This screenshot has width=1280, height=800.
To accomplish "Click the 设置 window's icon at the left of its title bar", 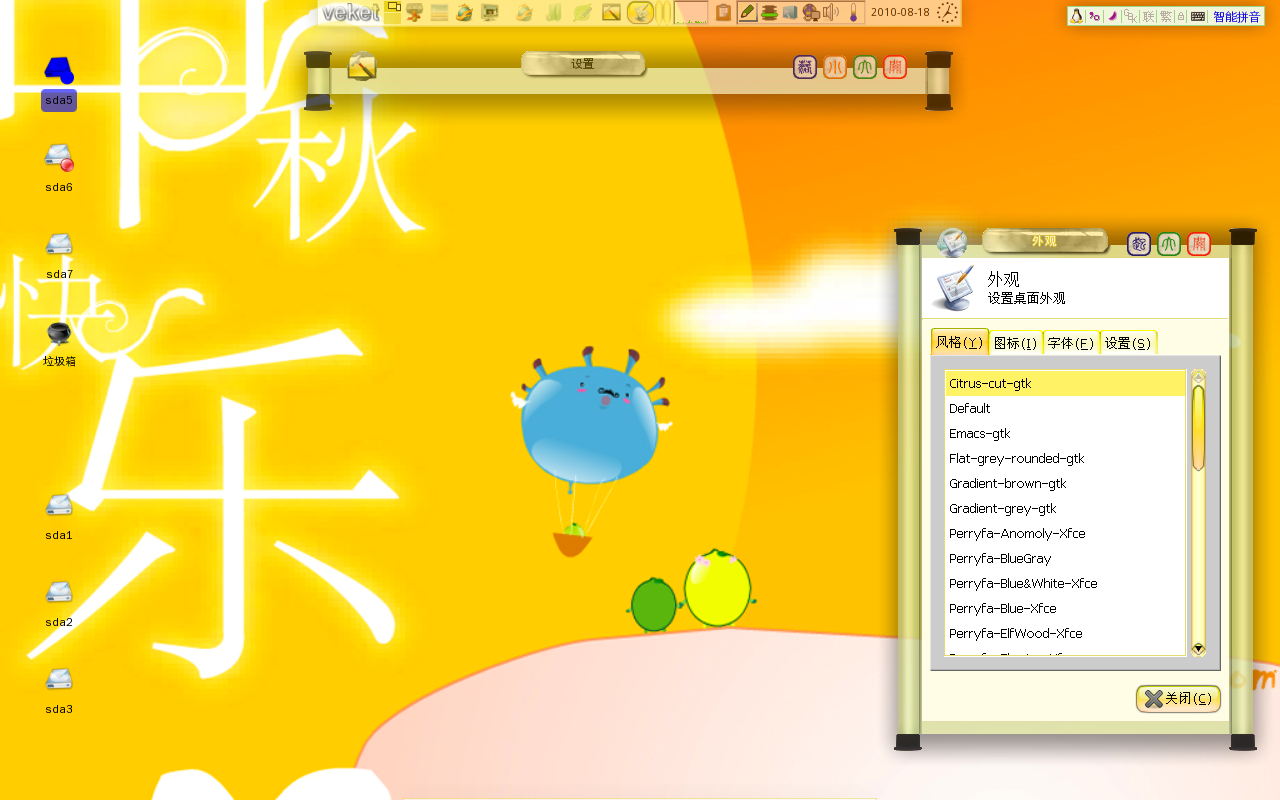I will tap(361, 66).
